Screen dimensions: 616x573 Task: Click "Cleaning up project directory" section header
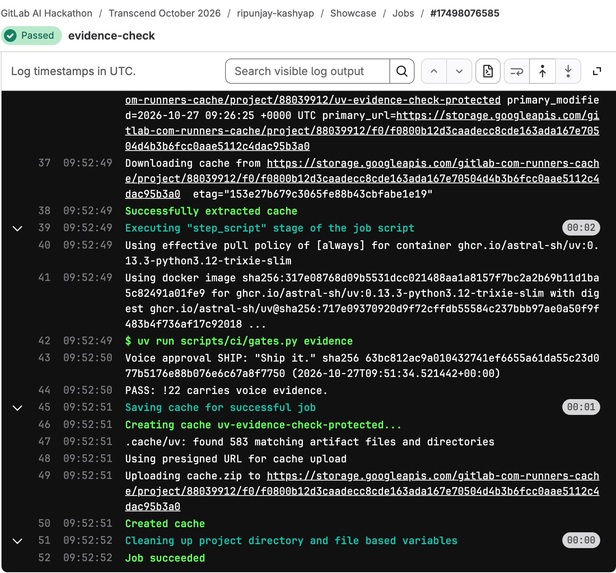pyautogui.click(x=291, y=540)
